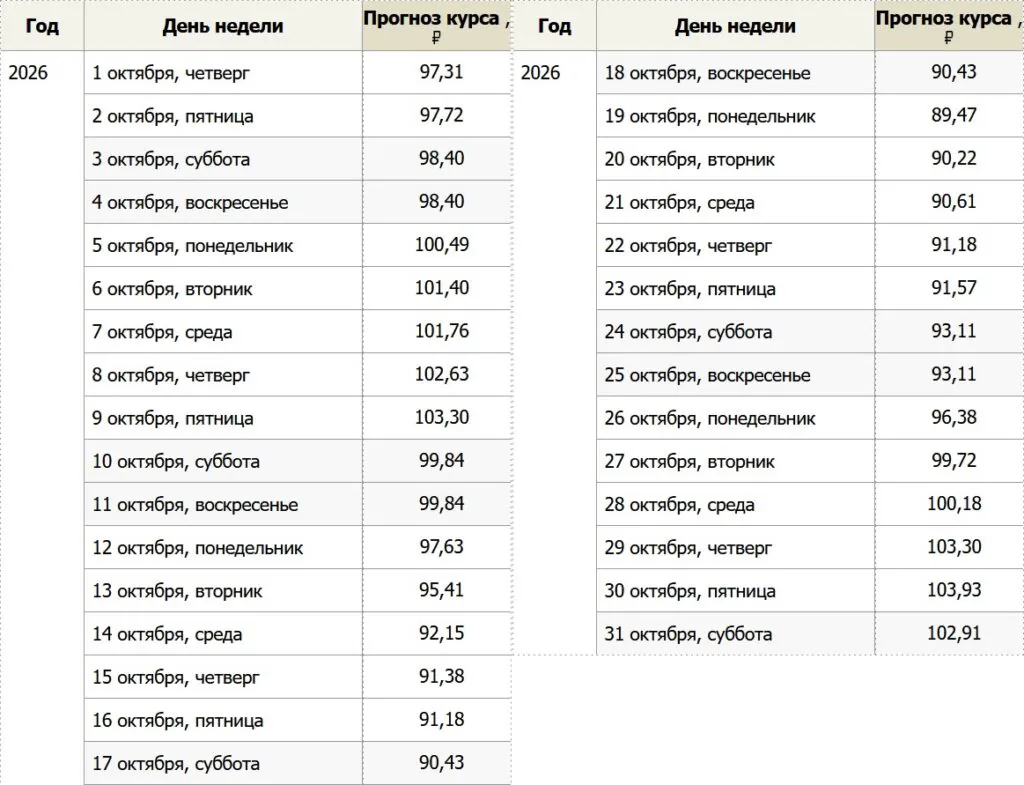Click the left table's 2026 year cell
The width and height of the screenshot is (1024, 785).
[x=28, y=72]
